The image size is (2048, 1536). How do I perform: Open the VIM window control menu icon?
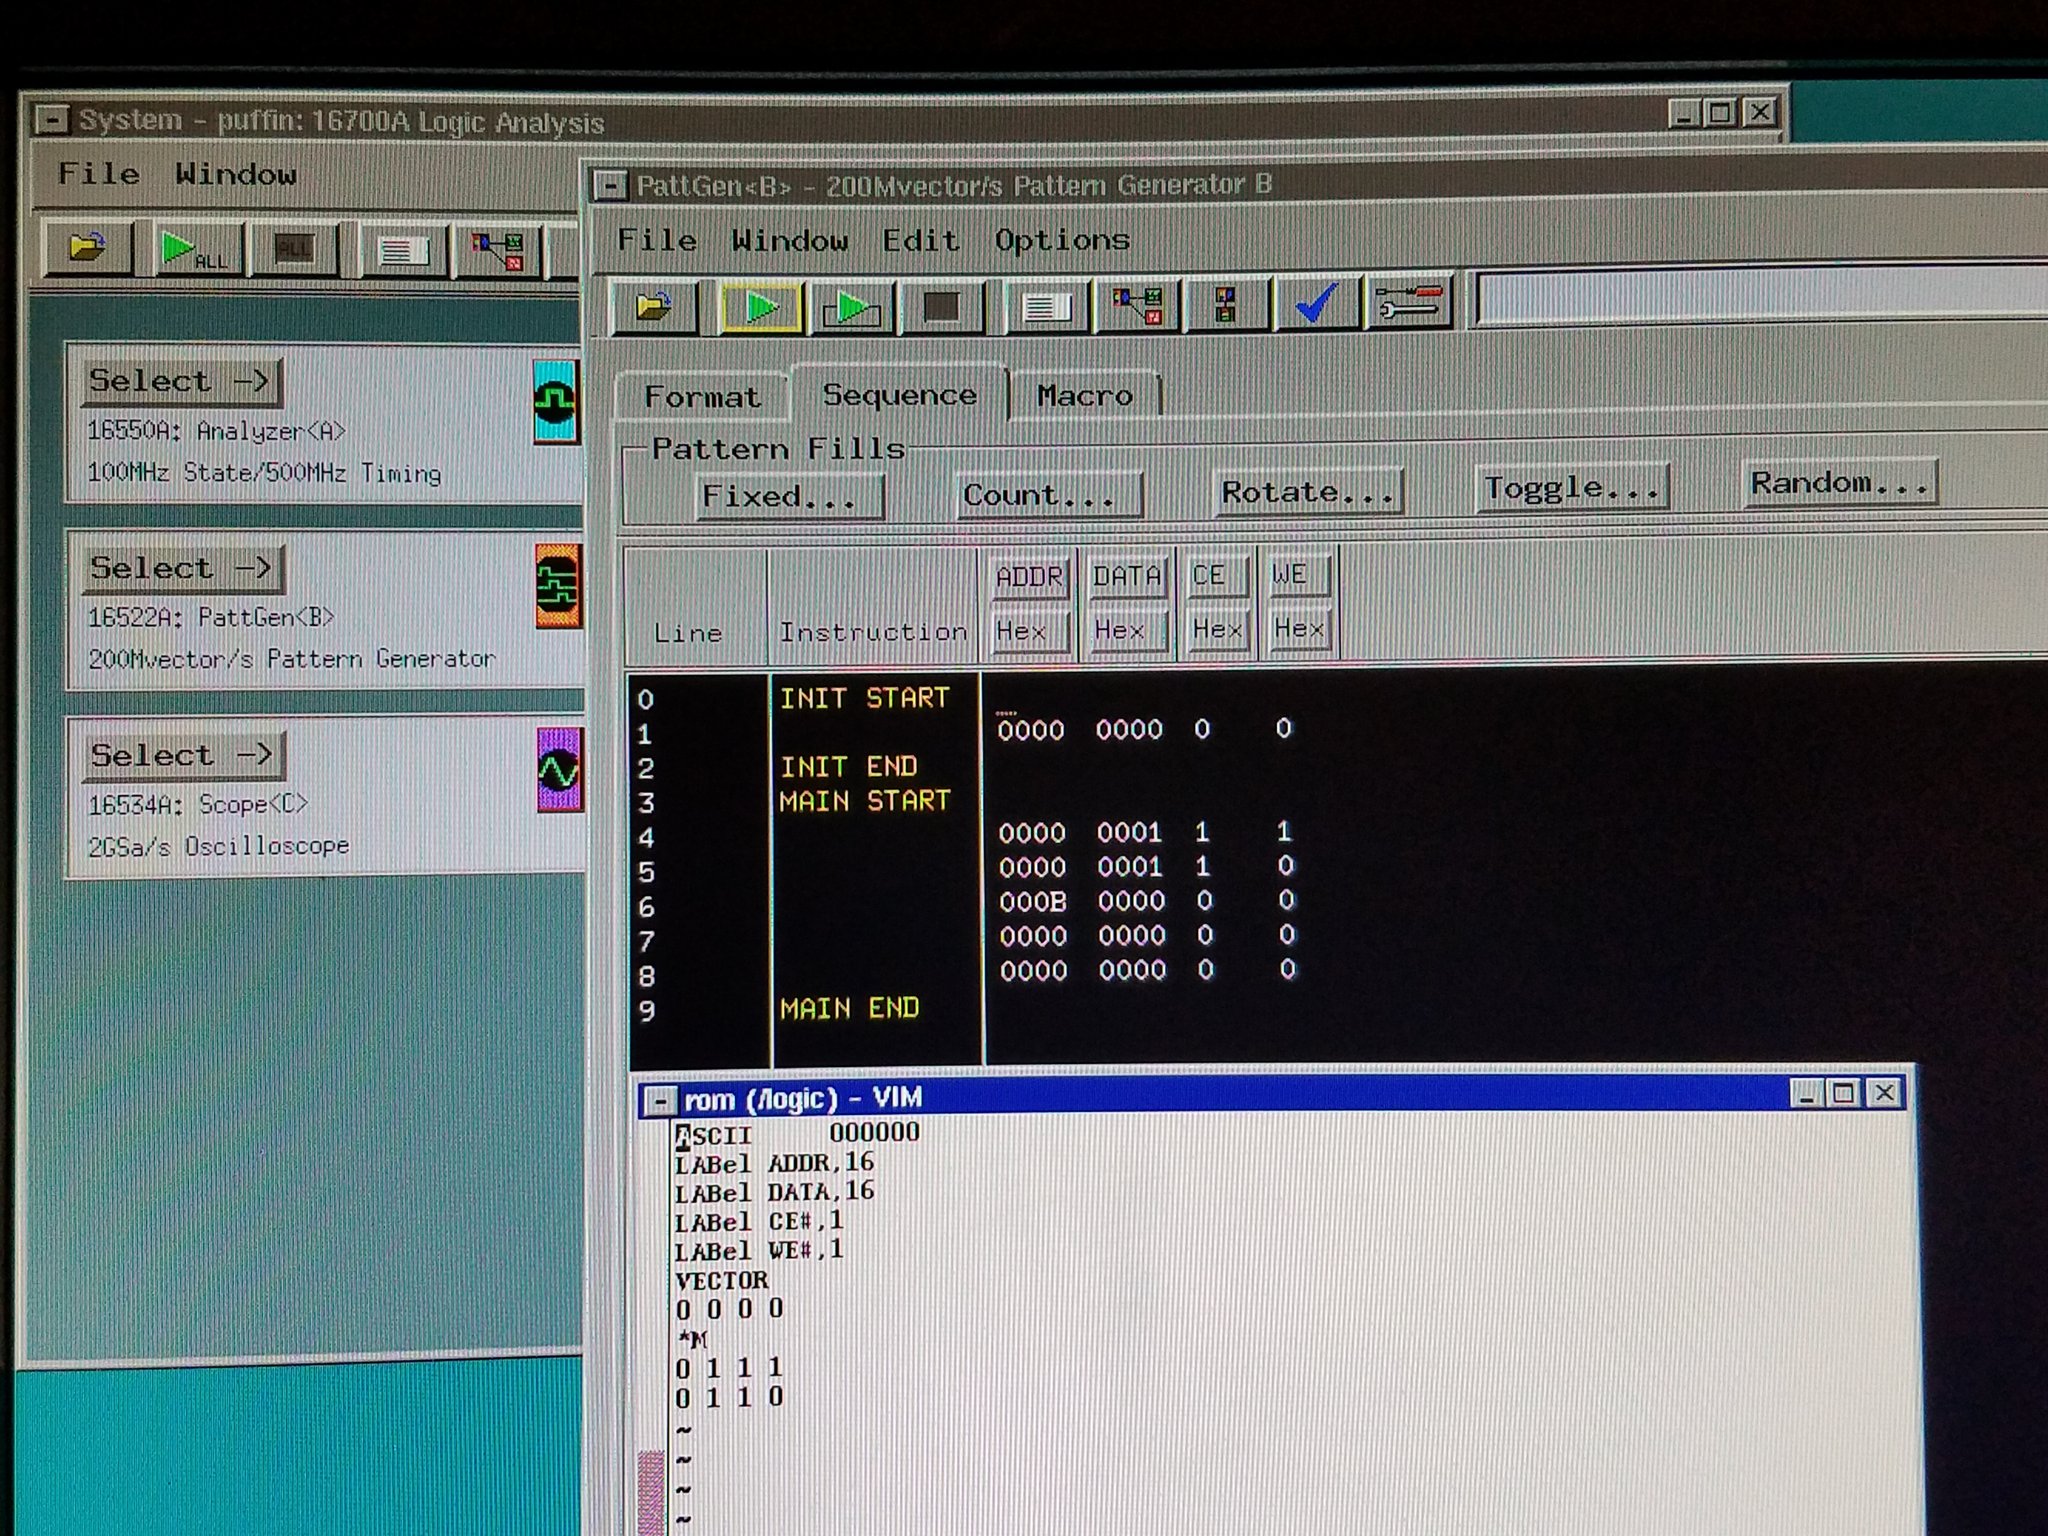(660, 1102)
